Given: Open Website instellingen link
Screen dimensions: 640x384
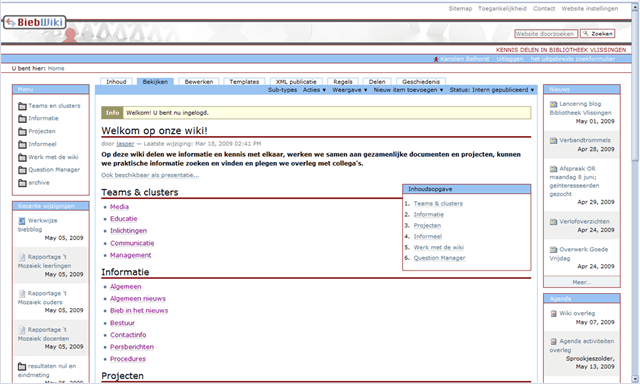Looking at the screenshot, I should (x=590, y=9).
